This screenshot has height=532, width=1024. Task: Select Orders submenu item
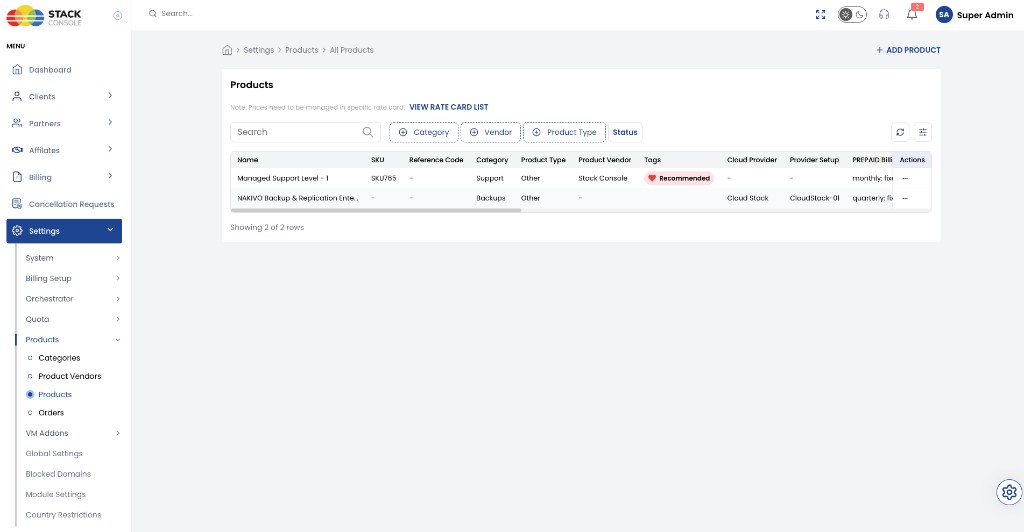click(51, 413)
